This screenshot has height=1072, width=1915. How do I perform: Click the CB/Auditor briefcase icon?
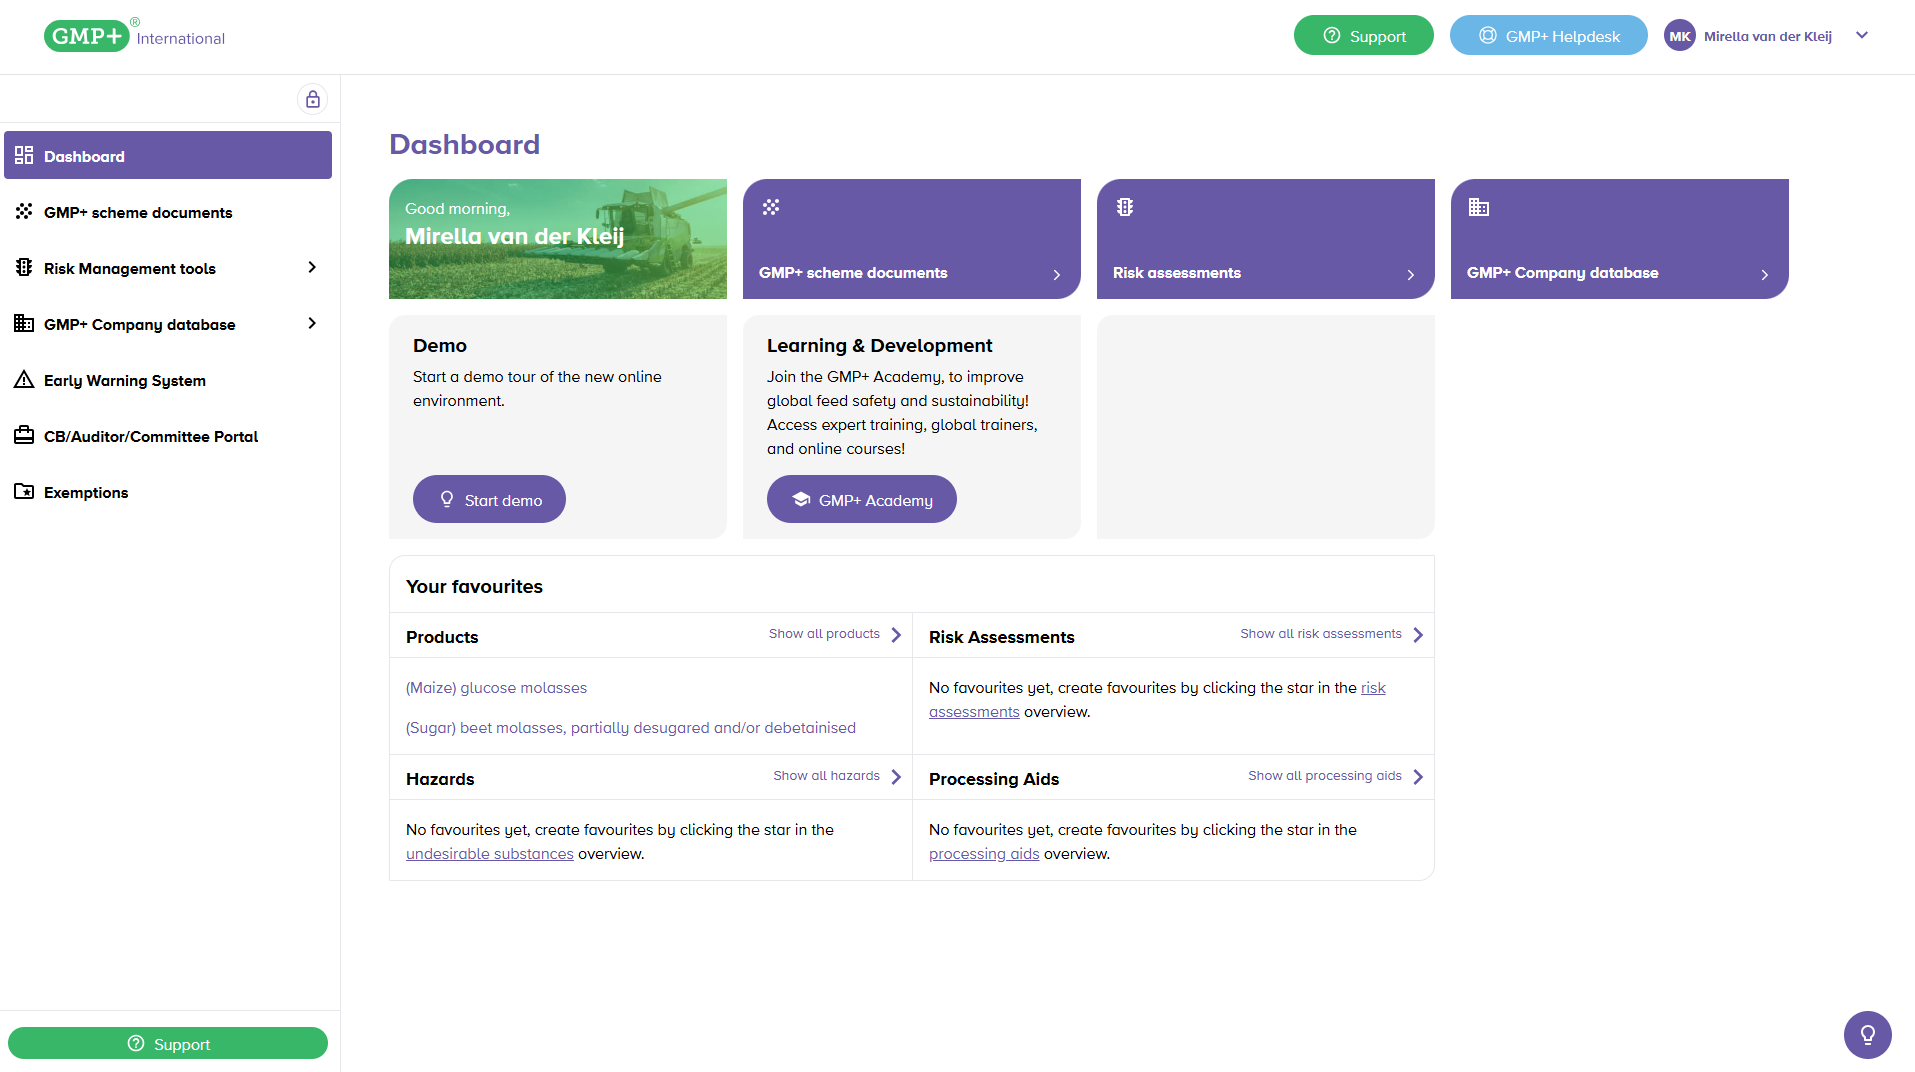pyautogui.click(x=24, y=435)
